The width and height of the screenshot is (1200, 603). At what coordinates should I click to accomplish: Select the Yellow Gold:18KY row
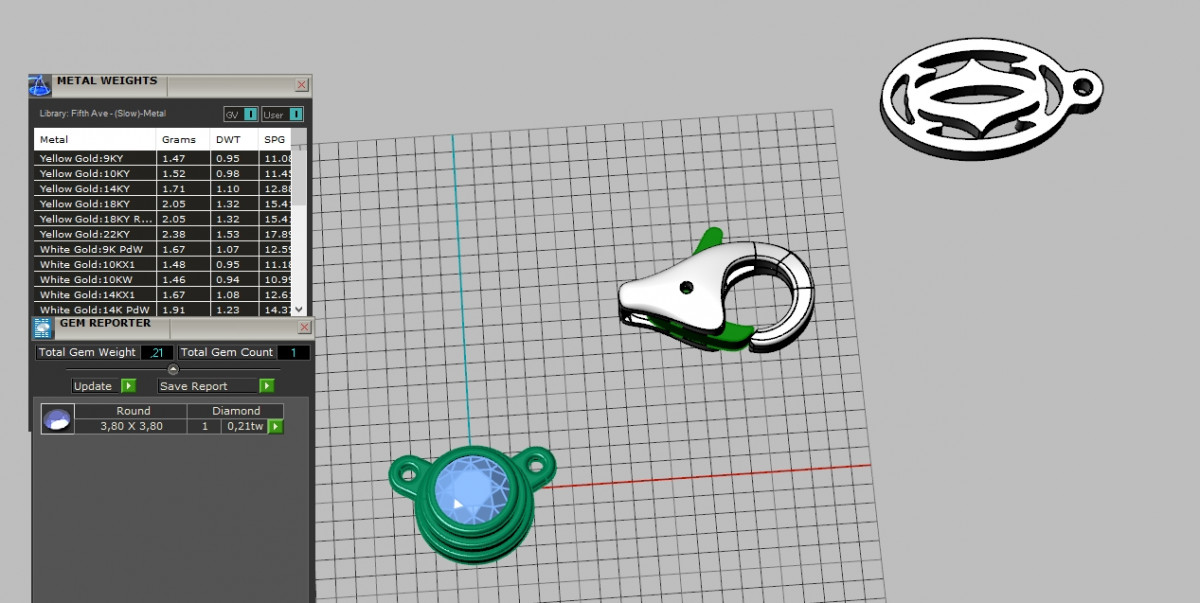pyautogui.click(x=163, y=203)
